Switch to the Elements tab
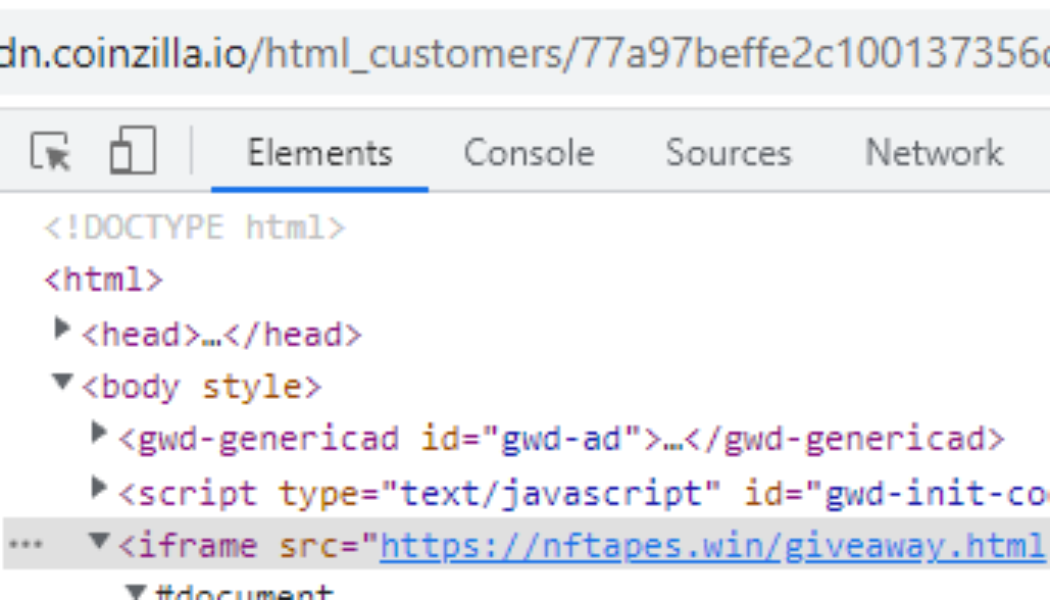This screenshot has height=600, width=1050. pyautogui.click(x=319, y=154)
